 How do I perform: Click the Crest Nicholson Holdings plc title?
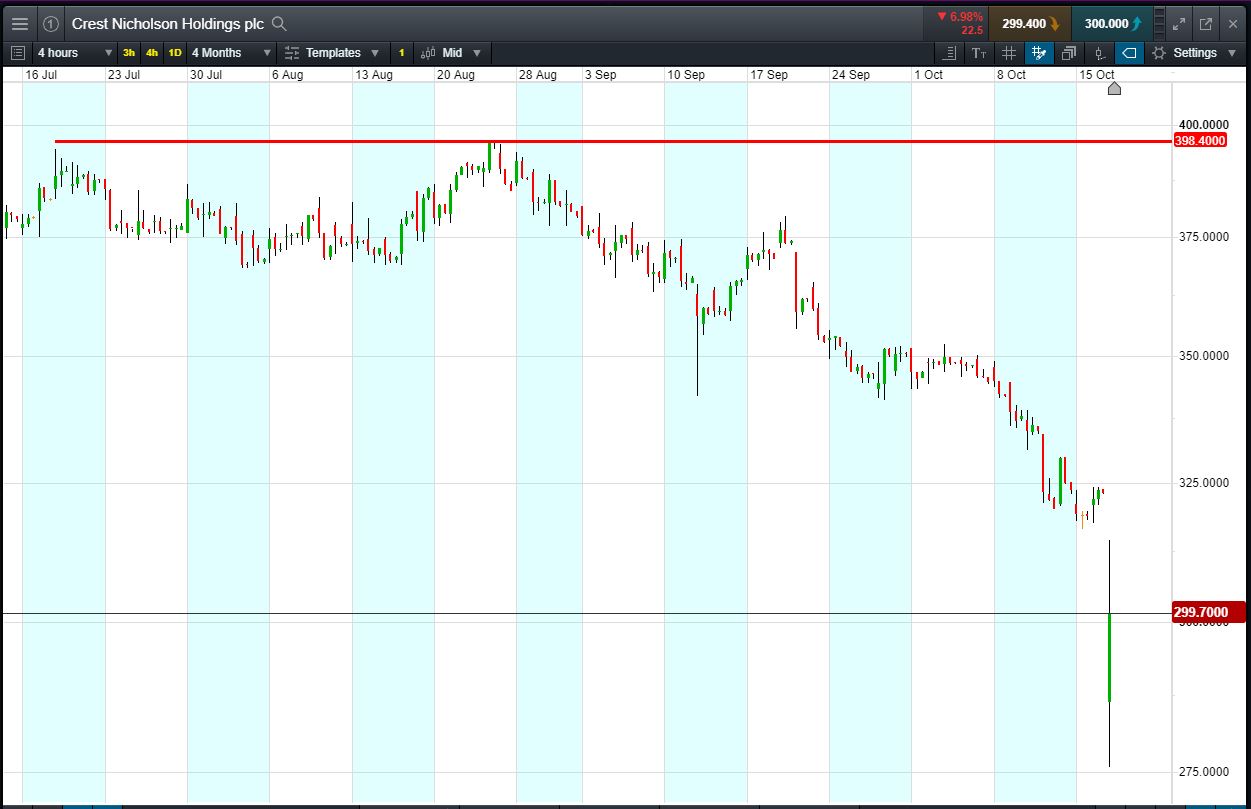pos(168,24)
